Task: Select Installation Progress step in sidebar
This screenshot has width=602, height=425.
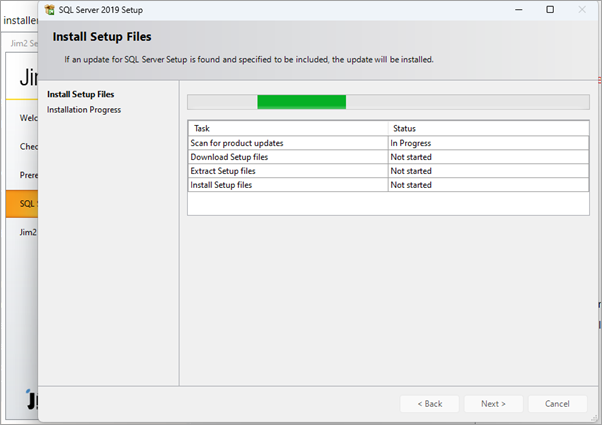Action: pyautogui.click(x=84, y=110)
